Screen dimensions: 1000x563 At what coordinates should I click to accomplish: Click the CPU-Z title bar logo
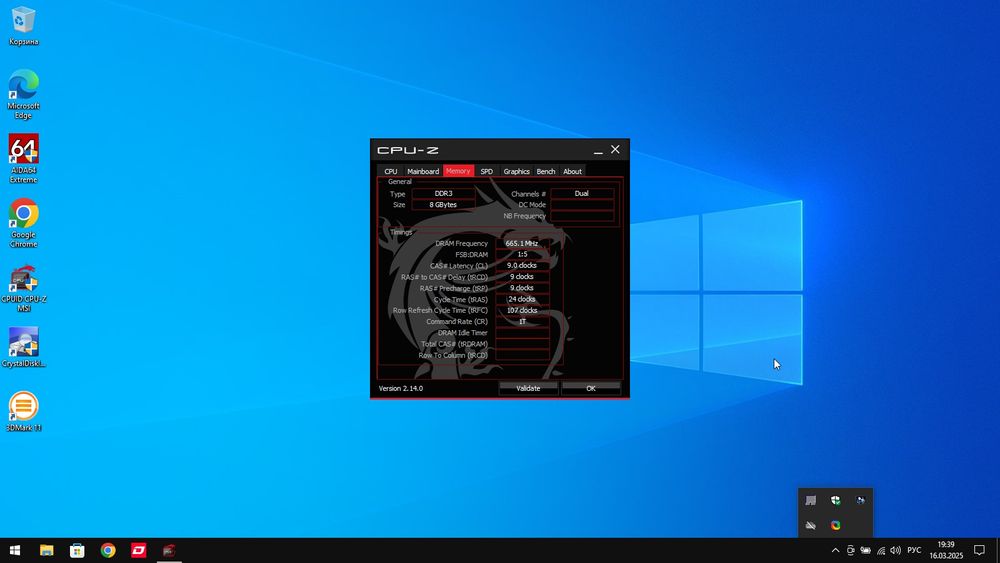tap(408, 150)
